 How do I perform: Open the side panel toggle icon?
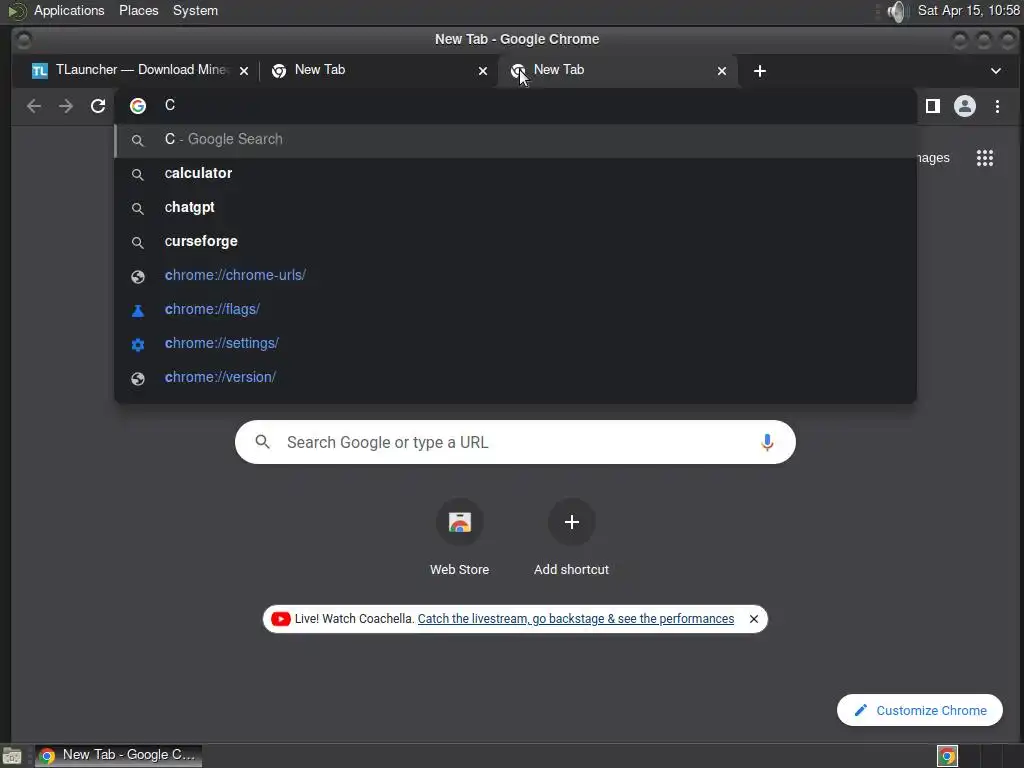[x=933, y=106]
